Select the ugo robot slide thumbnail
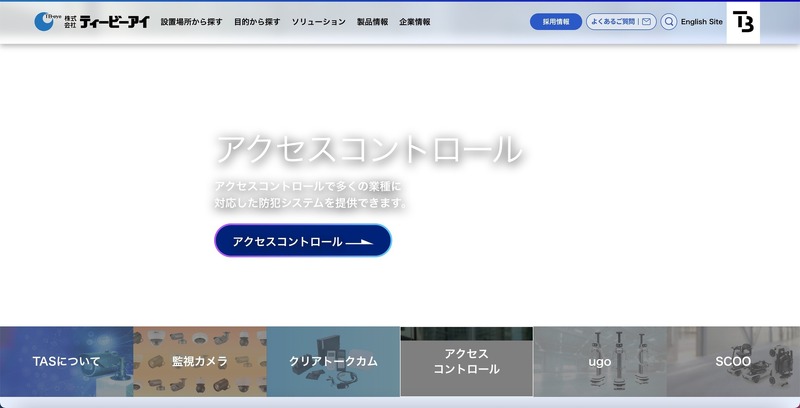This screenshot has width=800, height=408. (x=600, y=361)
